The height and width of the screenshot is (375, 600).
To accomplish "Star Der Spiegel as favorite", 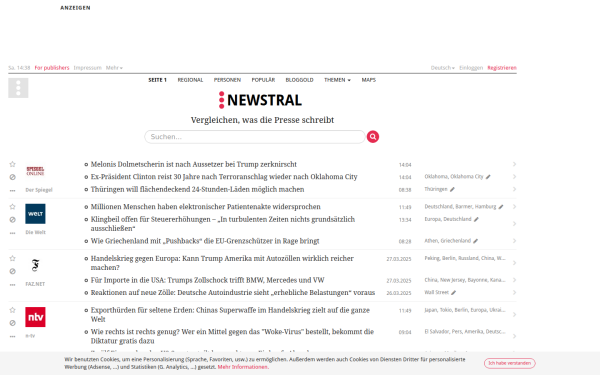I will pos(13,164).
